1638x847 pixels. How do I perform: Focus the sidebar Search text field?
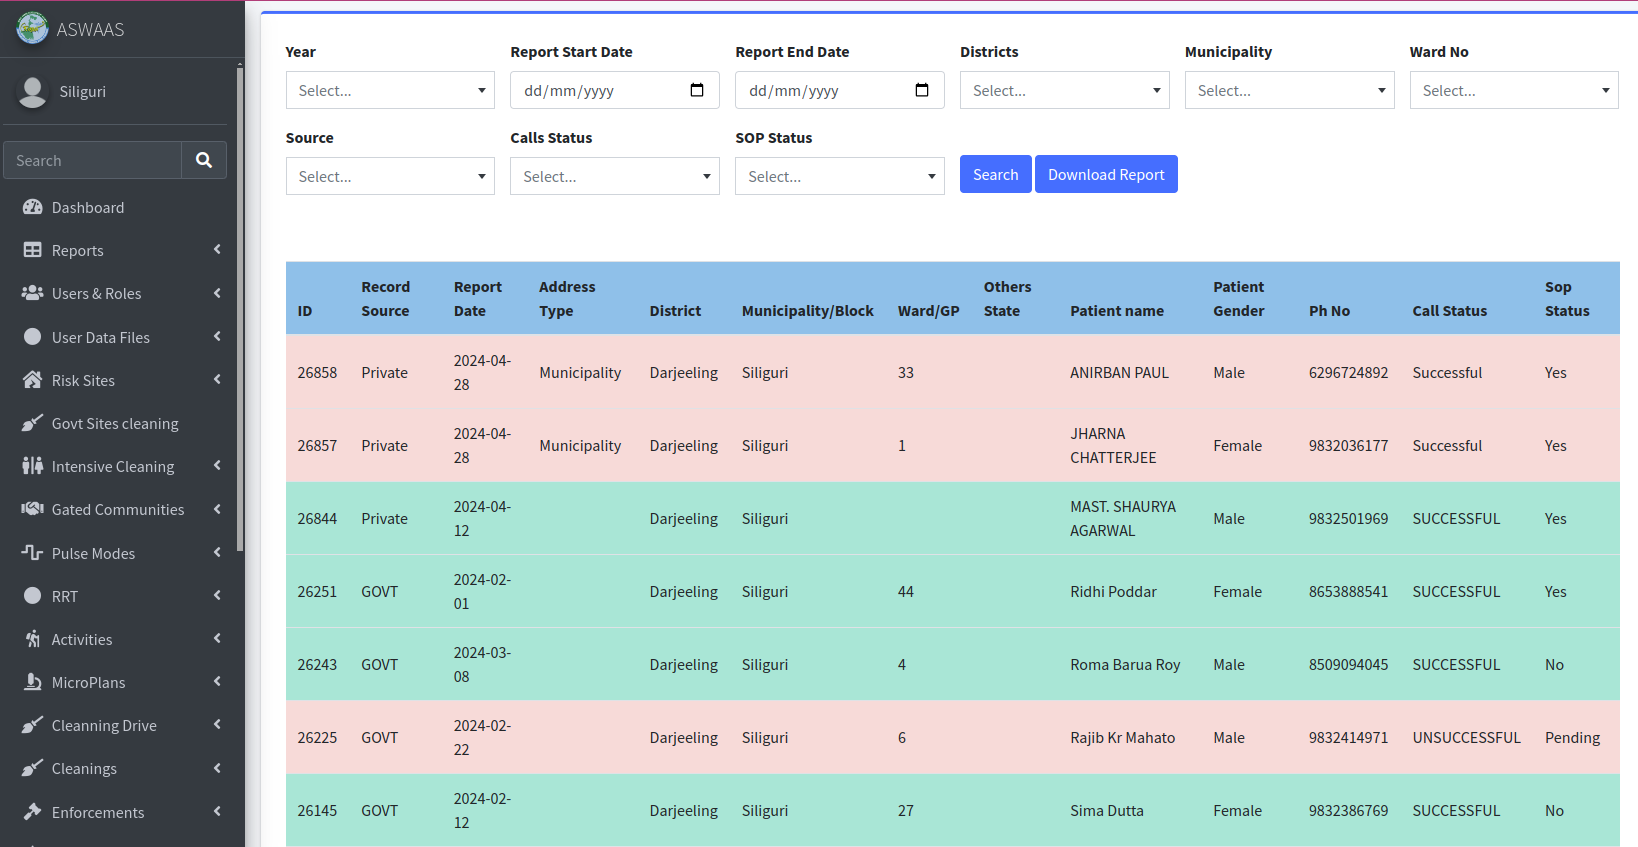point(93,160)
